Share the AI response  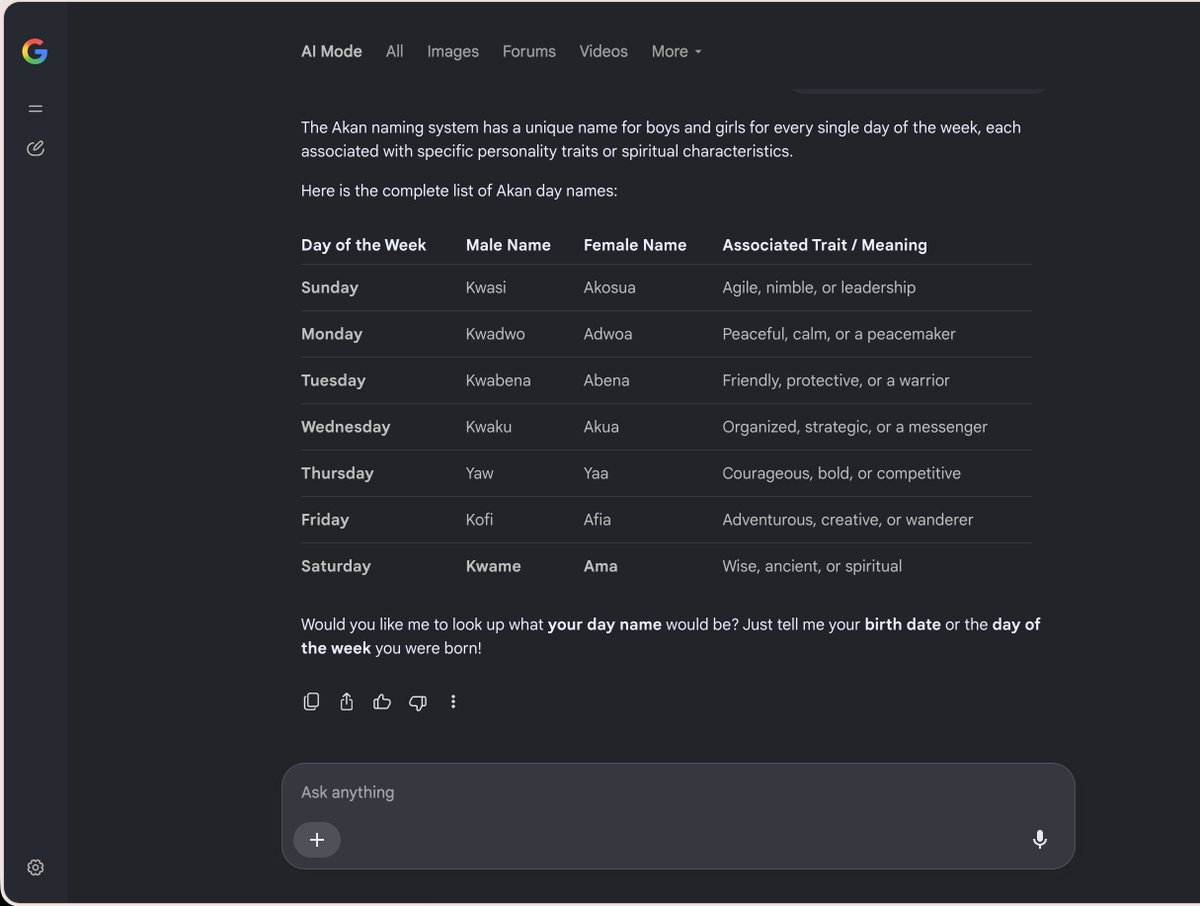pyautogui.click(x=346, y=701)
